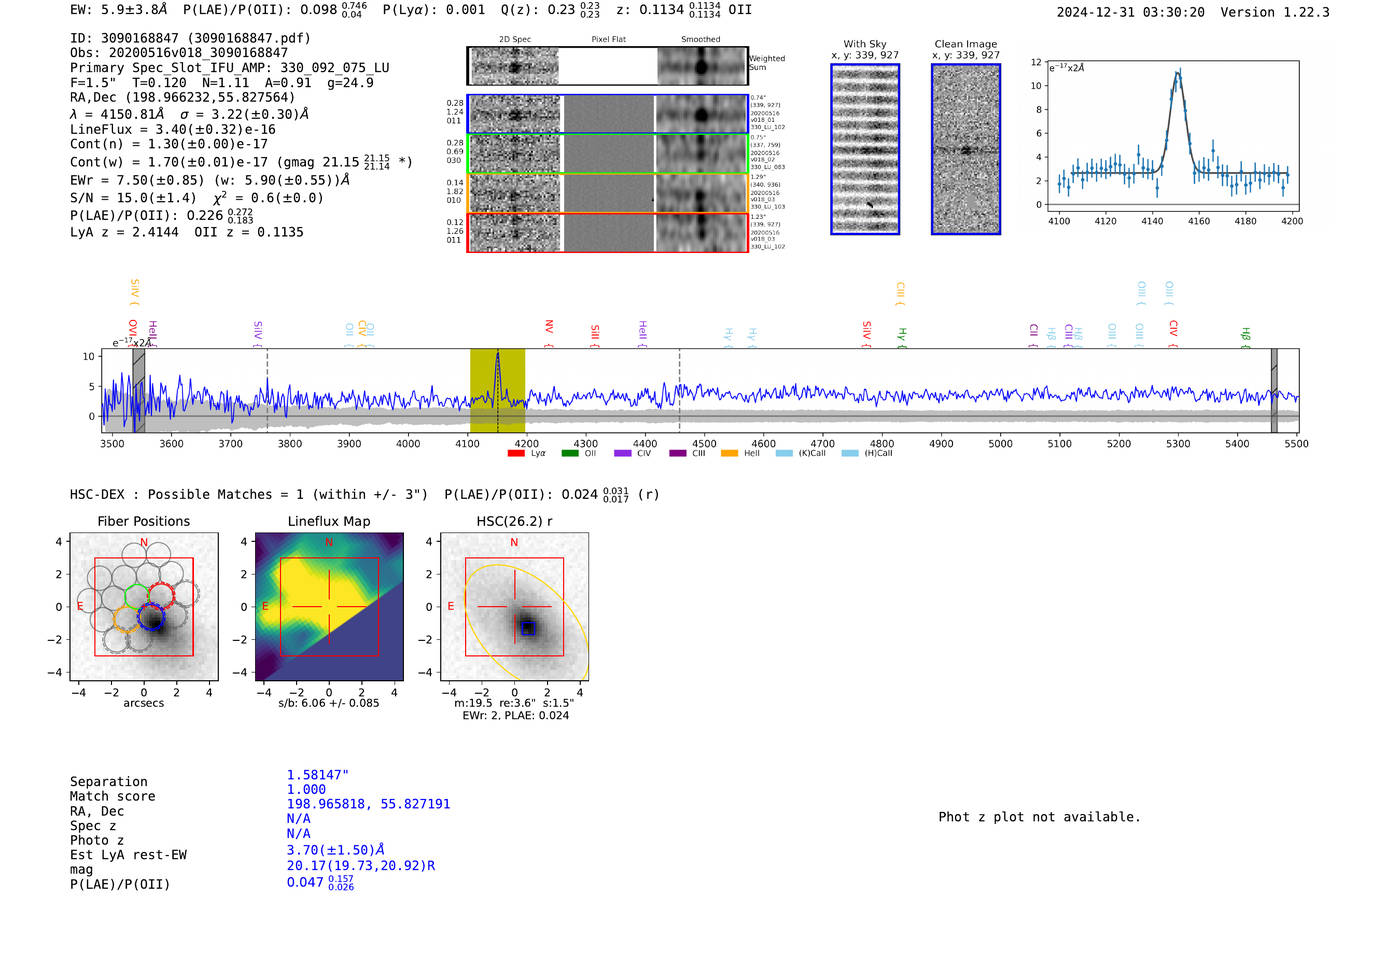Click the ID: 3090168847 text line
Viewport: 1400px width, 953px height.
190,38
